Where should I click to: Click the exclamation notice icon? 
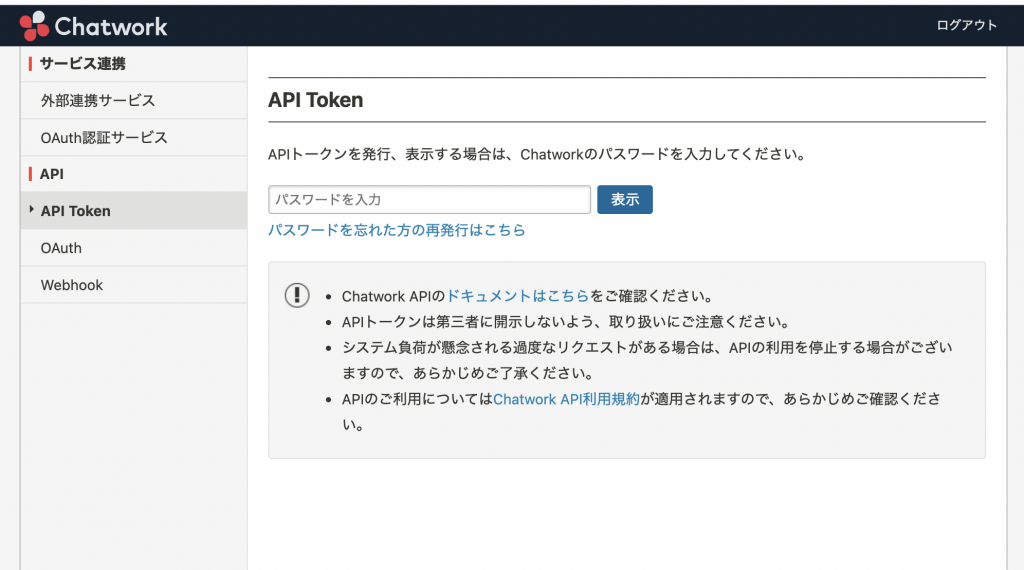coord(297,296)
